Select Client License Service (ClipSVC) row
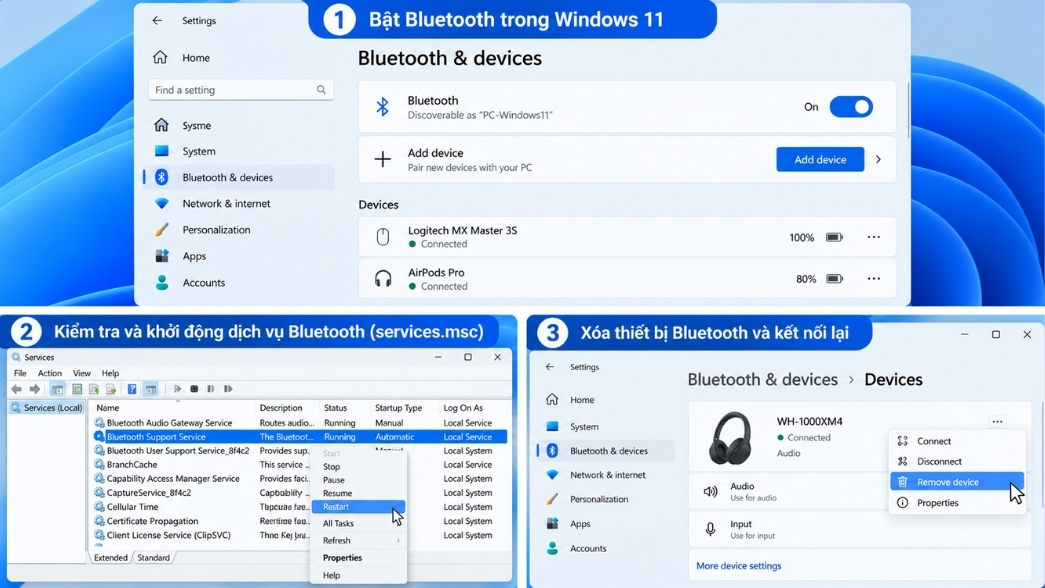The image size is (1045, 588). (x=300, y=535)
